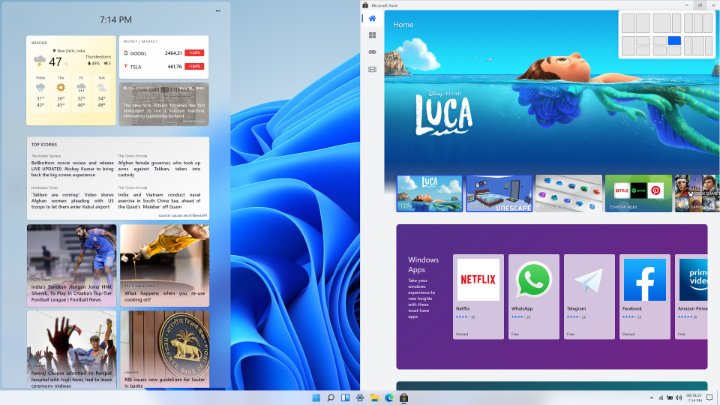Snap to tall left zone of left-plus-stacked layout

[628, 46]
